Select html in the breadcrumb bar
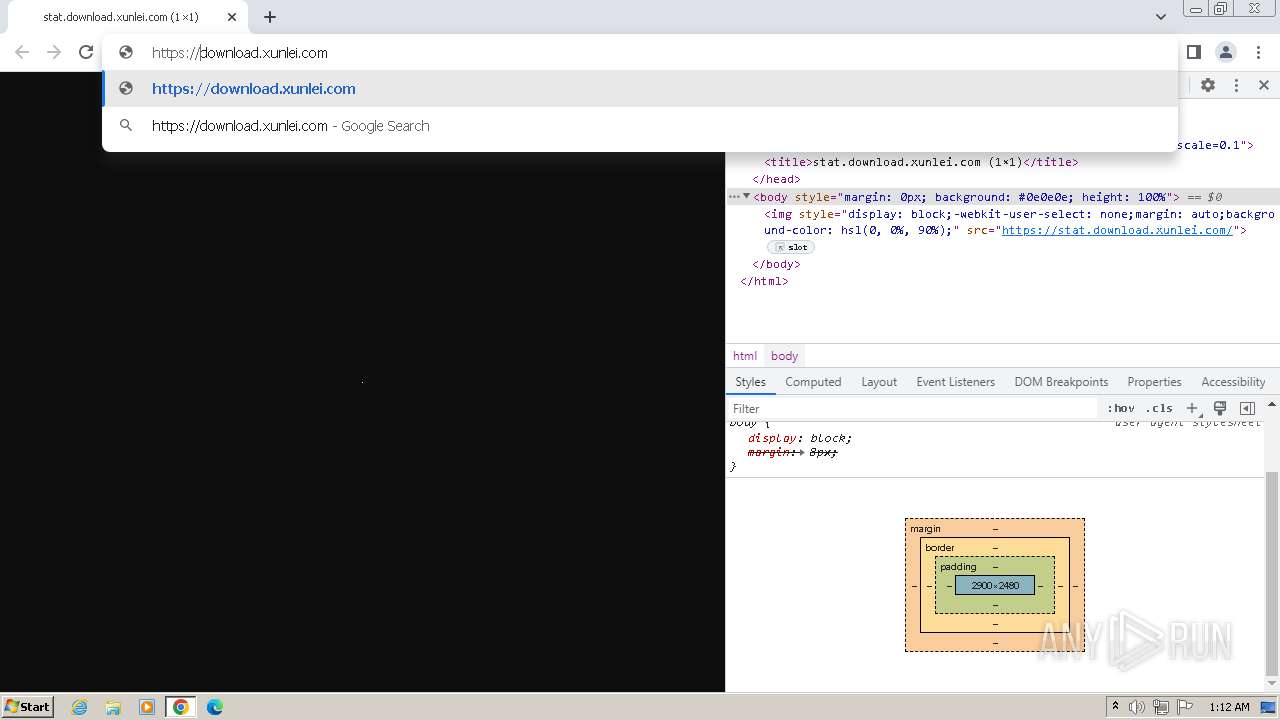The height and width of the screenshot is (720, 1280). point(745,356)
